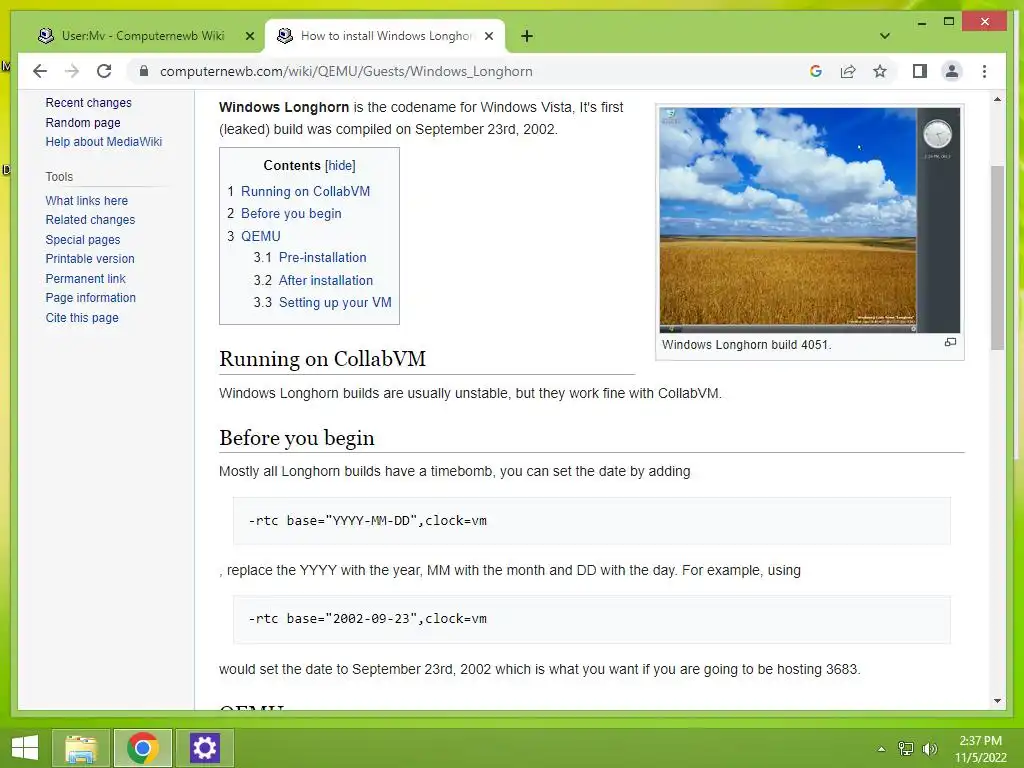Bookmark this page with star
Viewport: 1024px width, 768px height.
pos(880,71)
